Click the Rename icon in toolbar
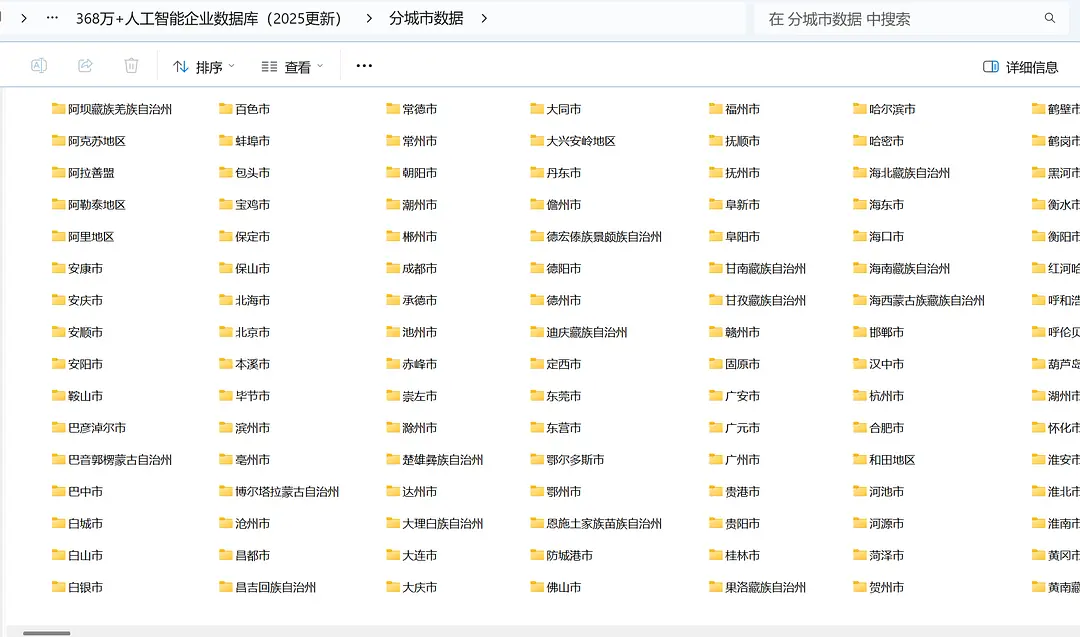 click(x=39, y=65)
